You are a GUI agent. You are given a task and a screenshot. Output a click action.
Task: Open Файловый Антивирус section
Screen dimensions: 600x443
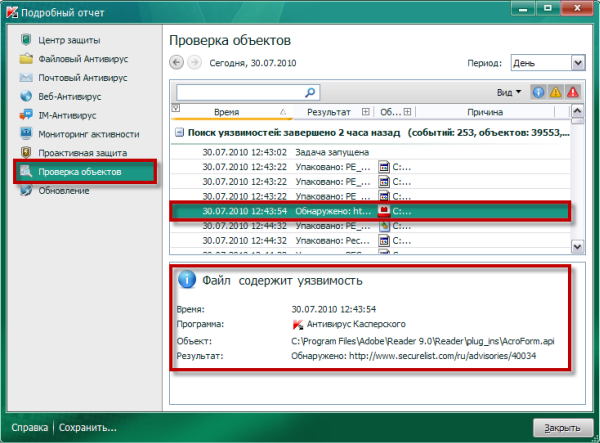tap(83, 59)
